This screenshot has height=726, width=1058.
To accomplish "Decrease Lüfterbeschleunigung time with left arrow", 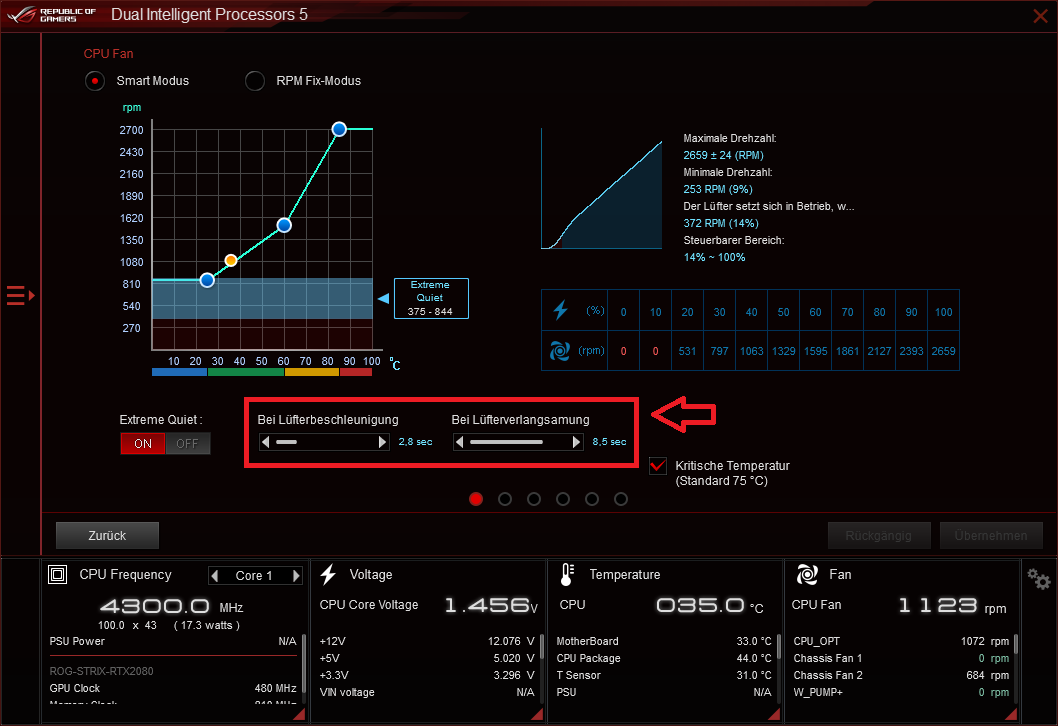I will [266, 442].
